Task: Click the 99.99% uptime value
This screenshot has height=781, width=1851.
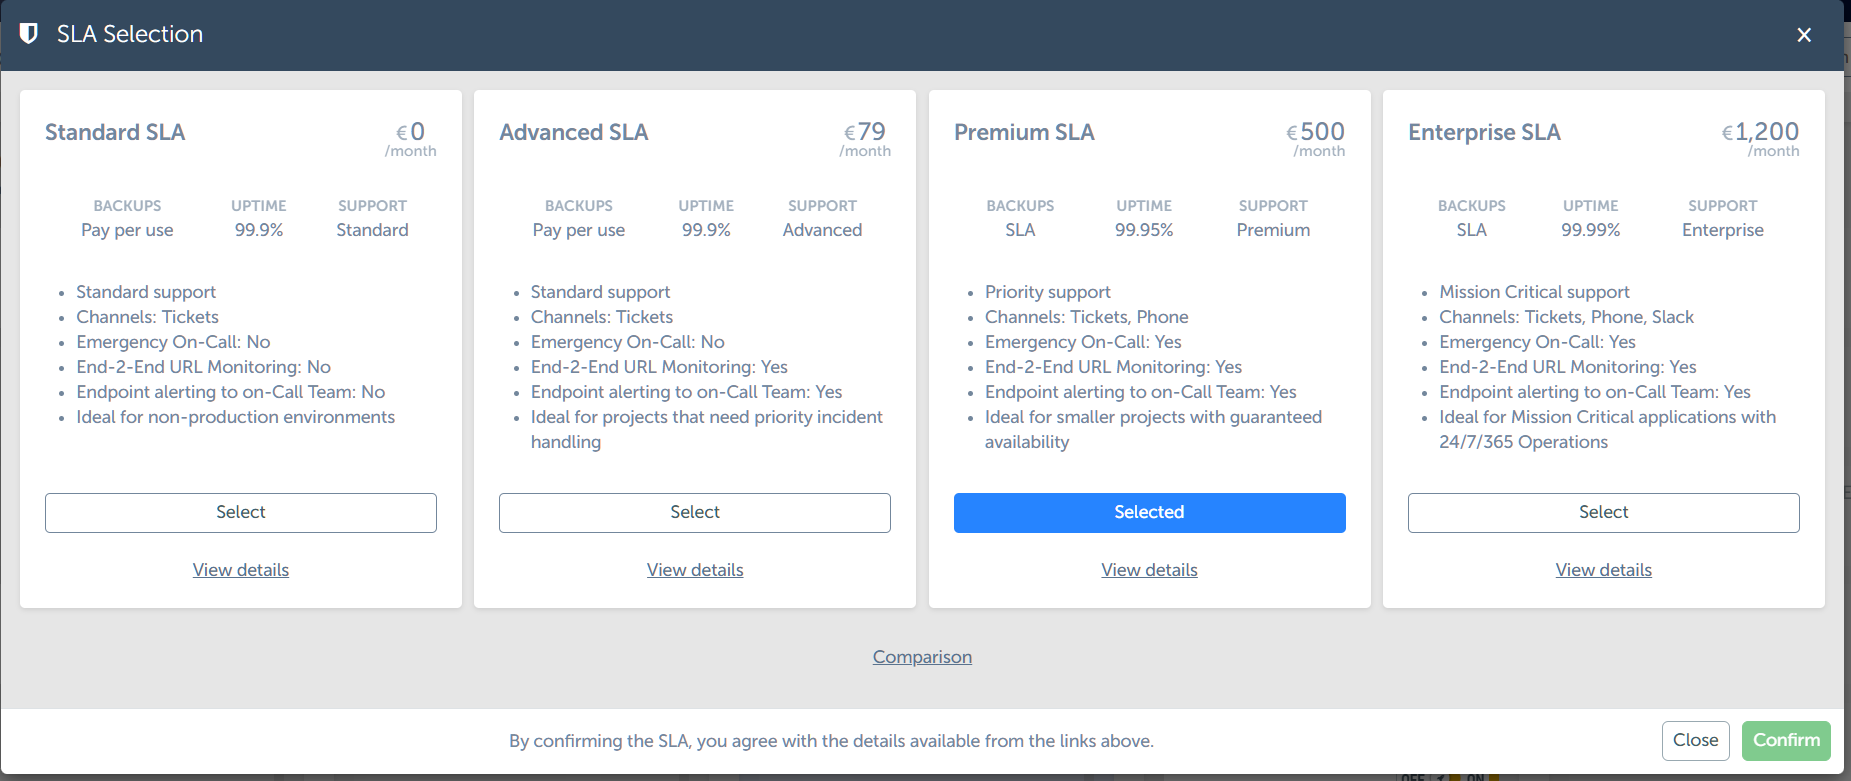Action: [x=1590, y=230]
